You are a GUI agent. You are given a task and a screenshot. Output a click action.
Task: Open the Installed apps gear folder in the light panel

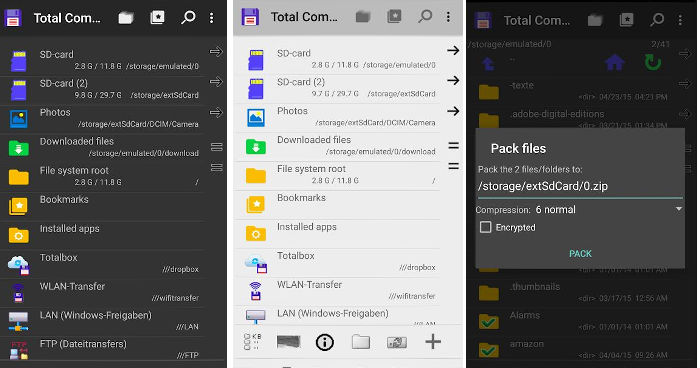click(256, 234)
